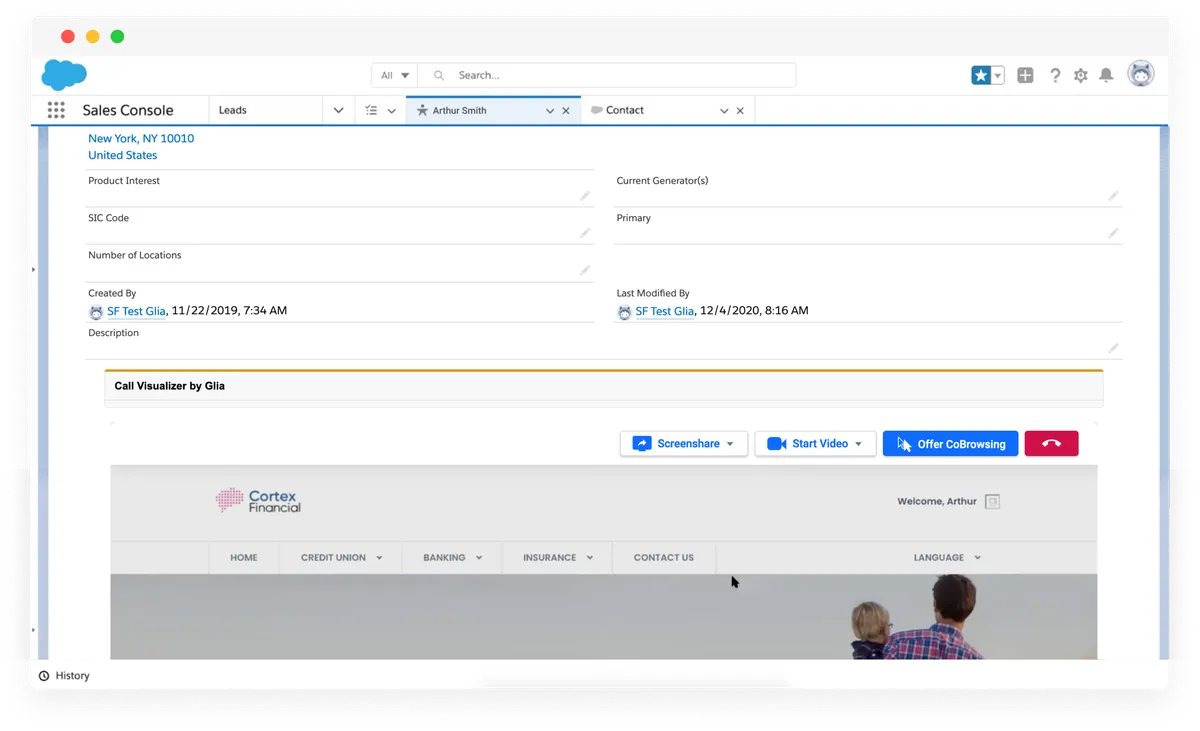Close the Contact tab
The image size is (1200, 731).
pyautogui.click(x=740, y=111)
